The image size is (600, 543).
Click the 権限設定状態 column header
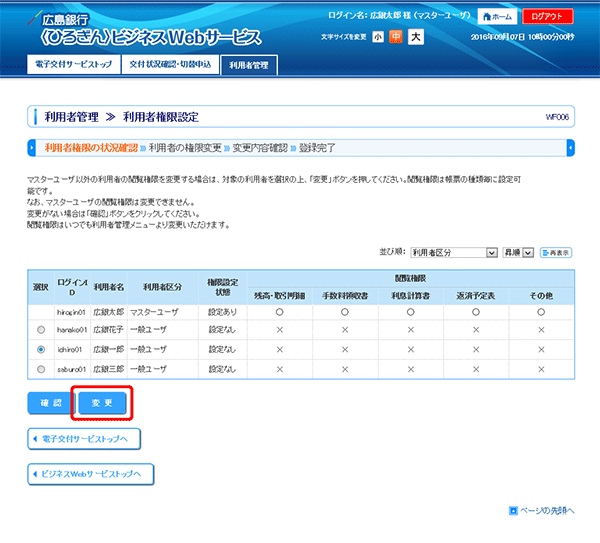tap(223, 287)
